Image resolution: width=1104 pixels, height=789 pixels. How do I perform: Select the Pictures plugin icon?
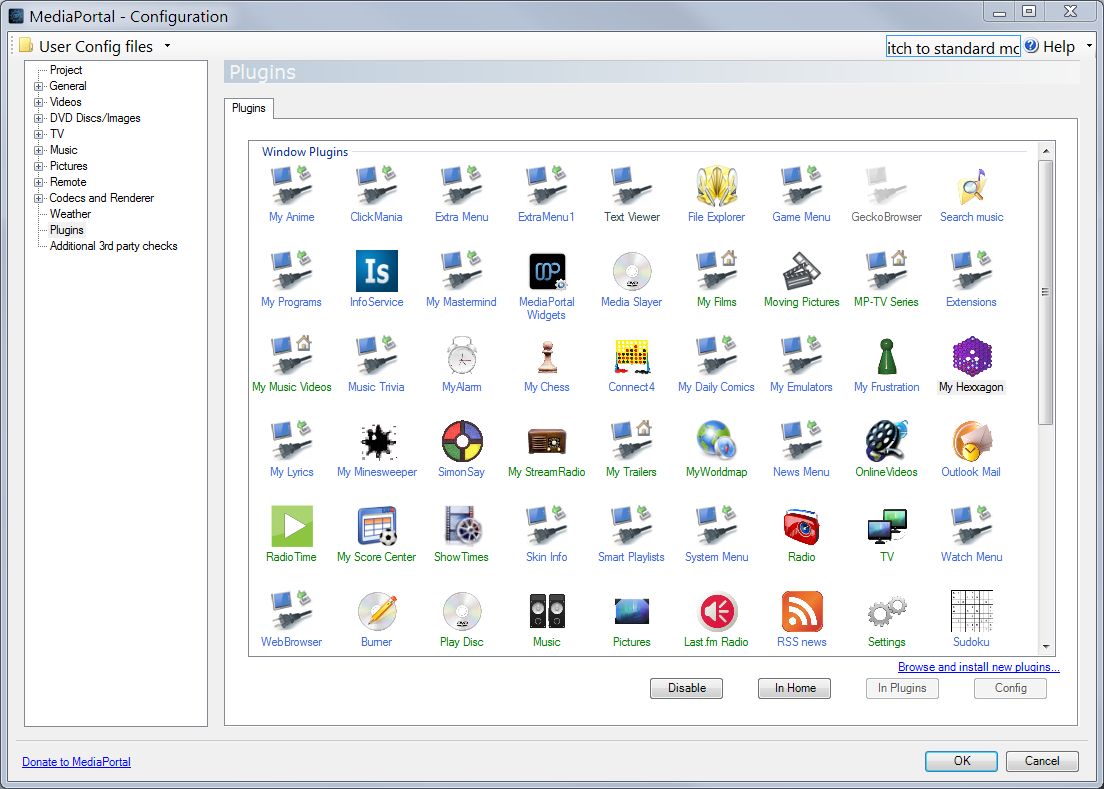632,611
